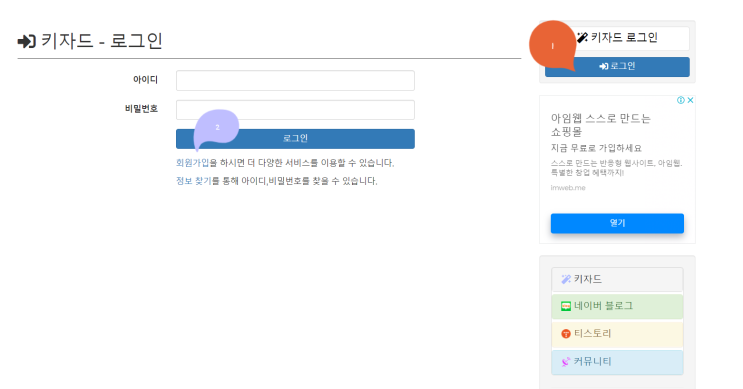743x389 pixels.
Task: Open the 네이버 블로그 menu item
Action: pyautogui.click(x=617, y=306)
